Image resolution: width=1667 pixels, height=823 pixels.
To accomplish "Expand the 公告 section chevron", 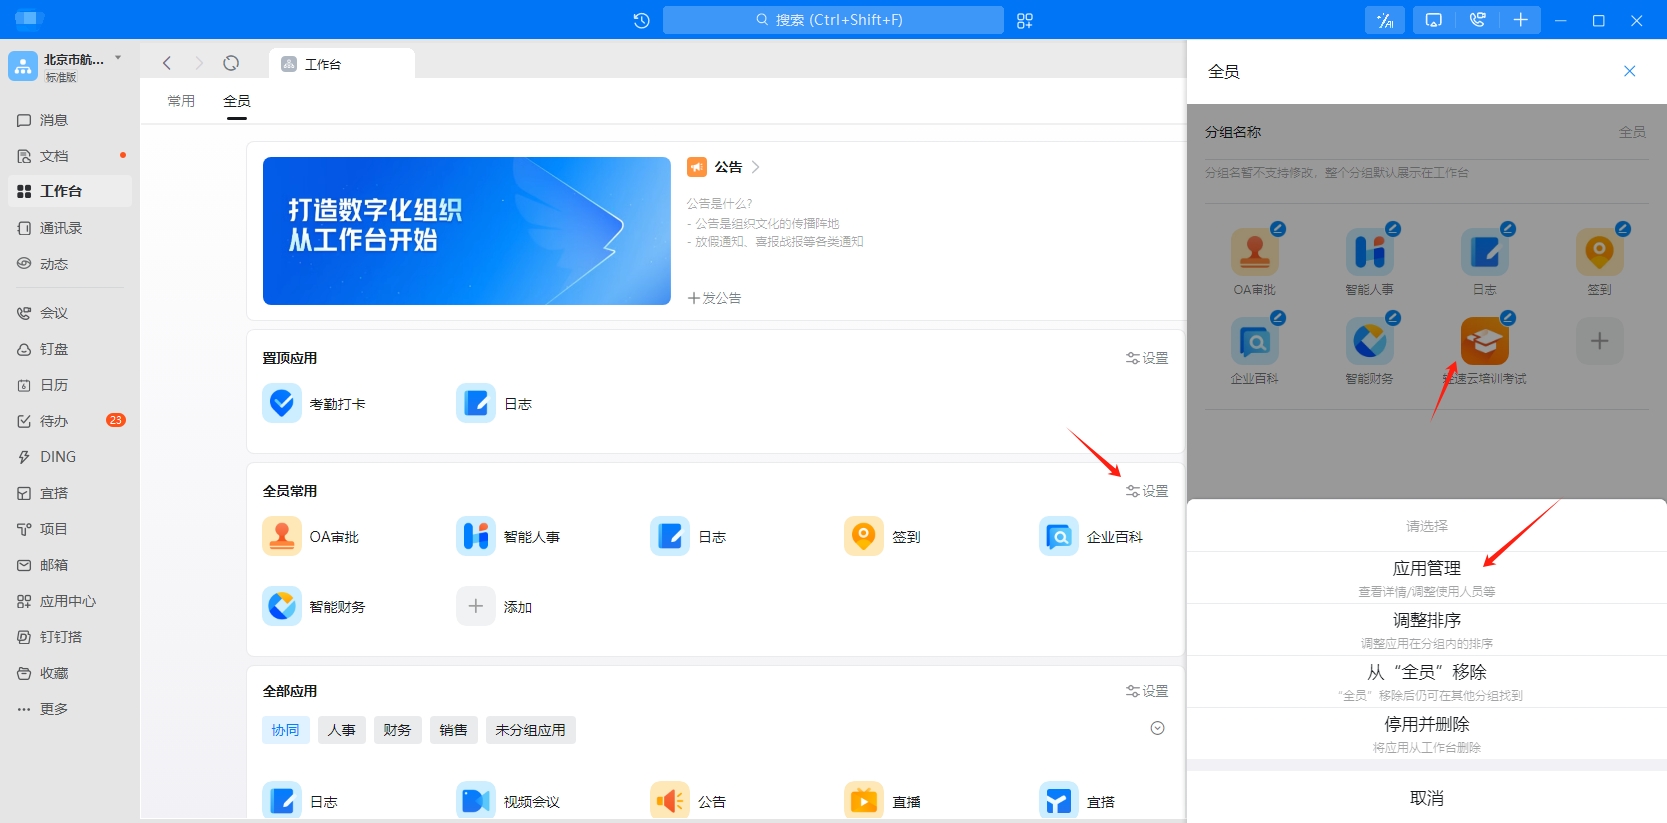I will coord(756,167).
